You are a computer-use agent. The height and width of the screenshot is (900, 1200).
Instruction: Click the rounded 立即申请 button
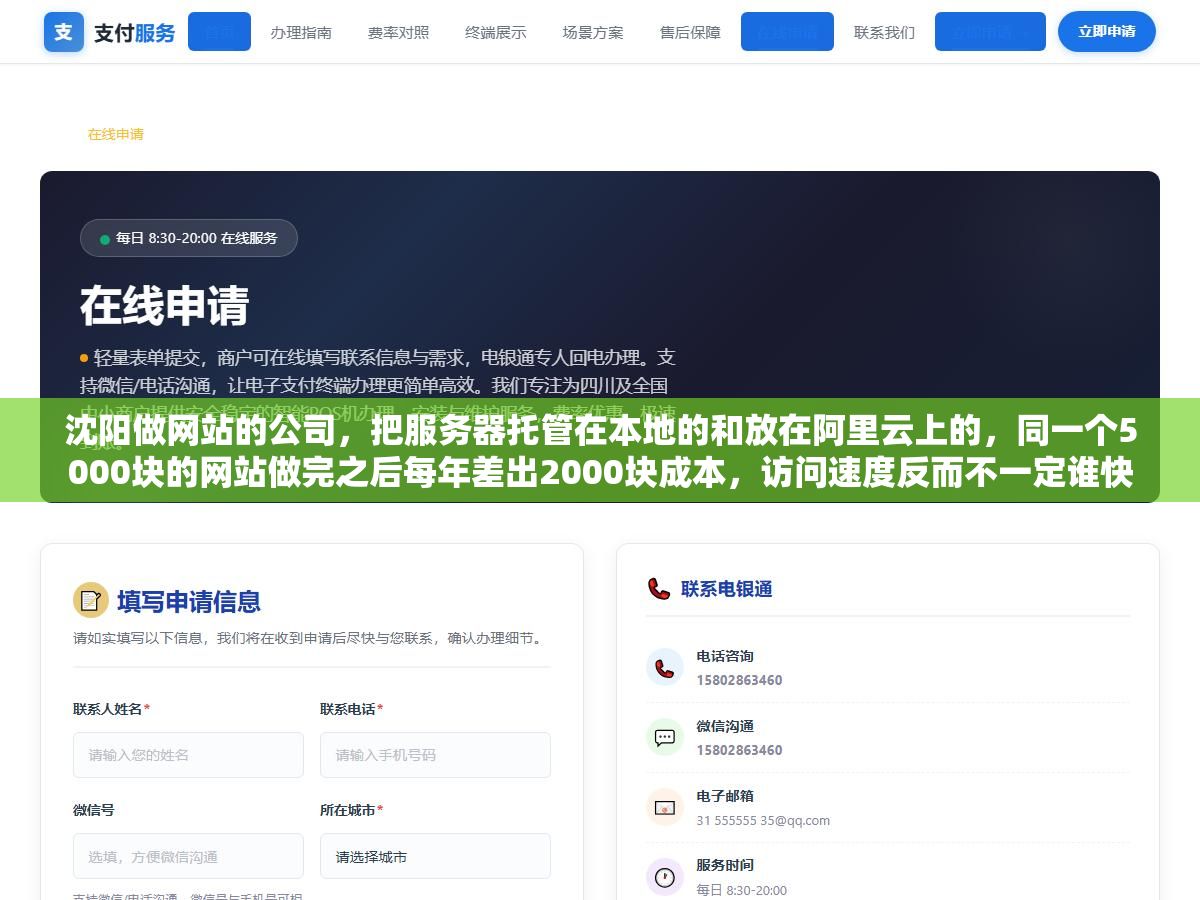(x=1107, y=32)
